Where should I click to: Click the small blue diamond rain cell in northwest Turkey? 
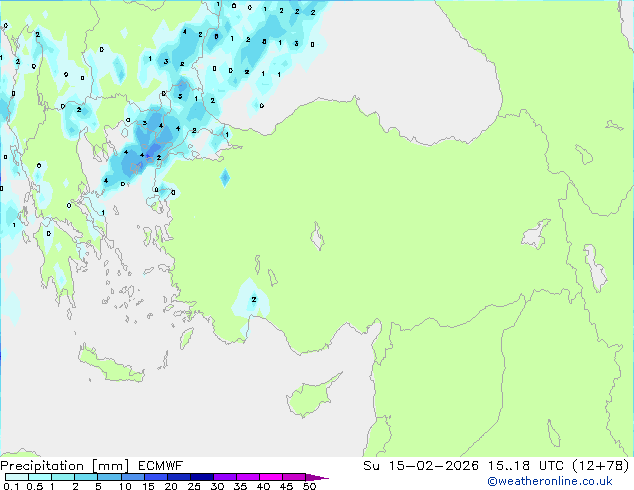(225, 178)
